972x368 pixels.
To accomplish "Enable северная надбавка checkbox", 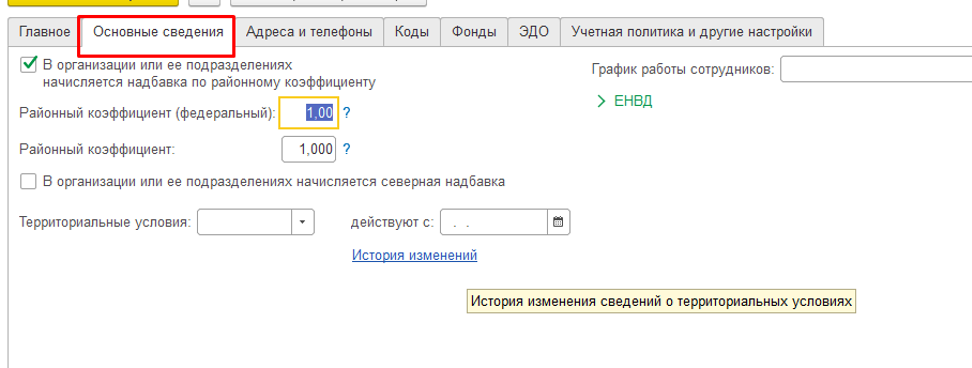I will (x=29, y=182).
